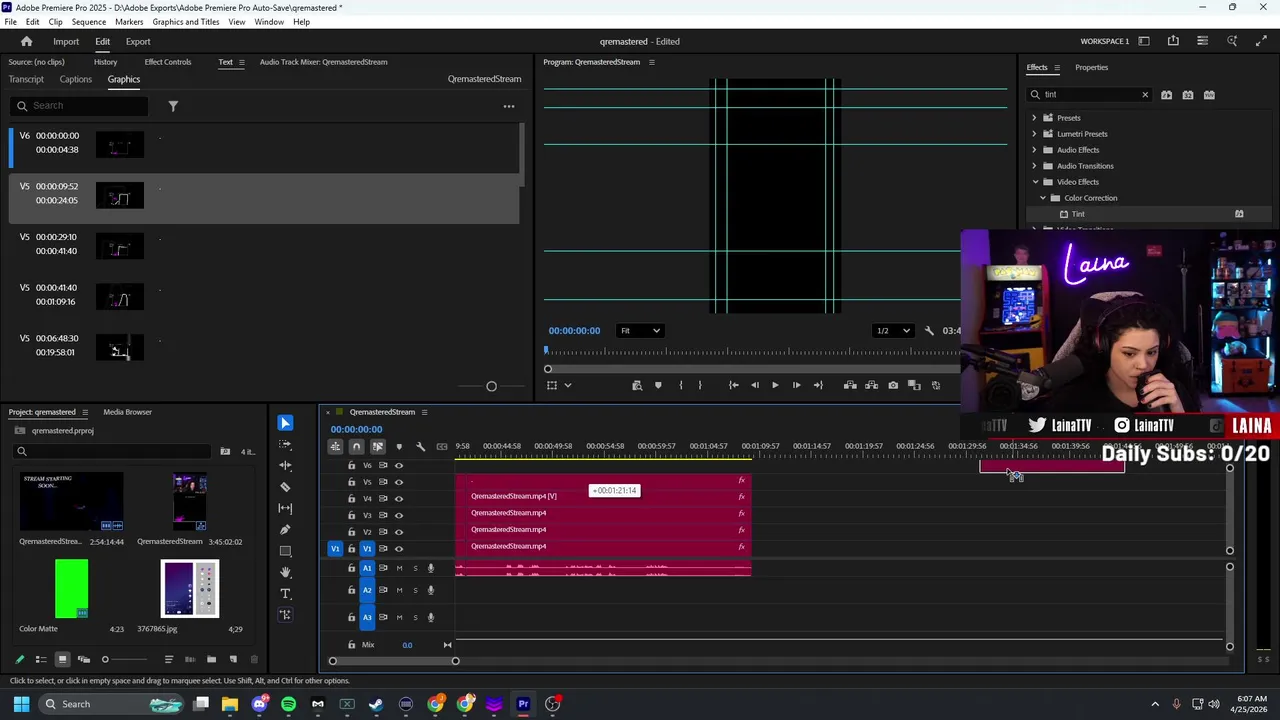Select the Track Select Forward tool
Image resolution: width=1280 pixels, height=720 pixels.
point(285,444)
